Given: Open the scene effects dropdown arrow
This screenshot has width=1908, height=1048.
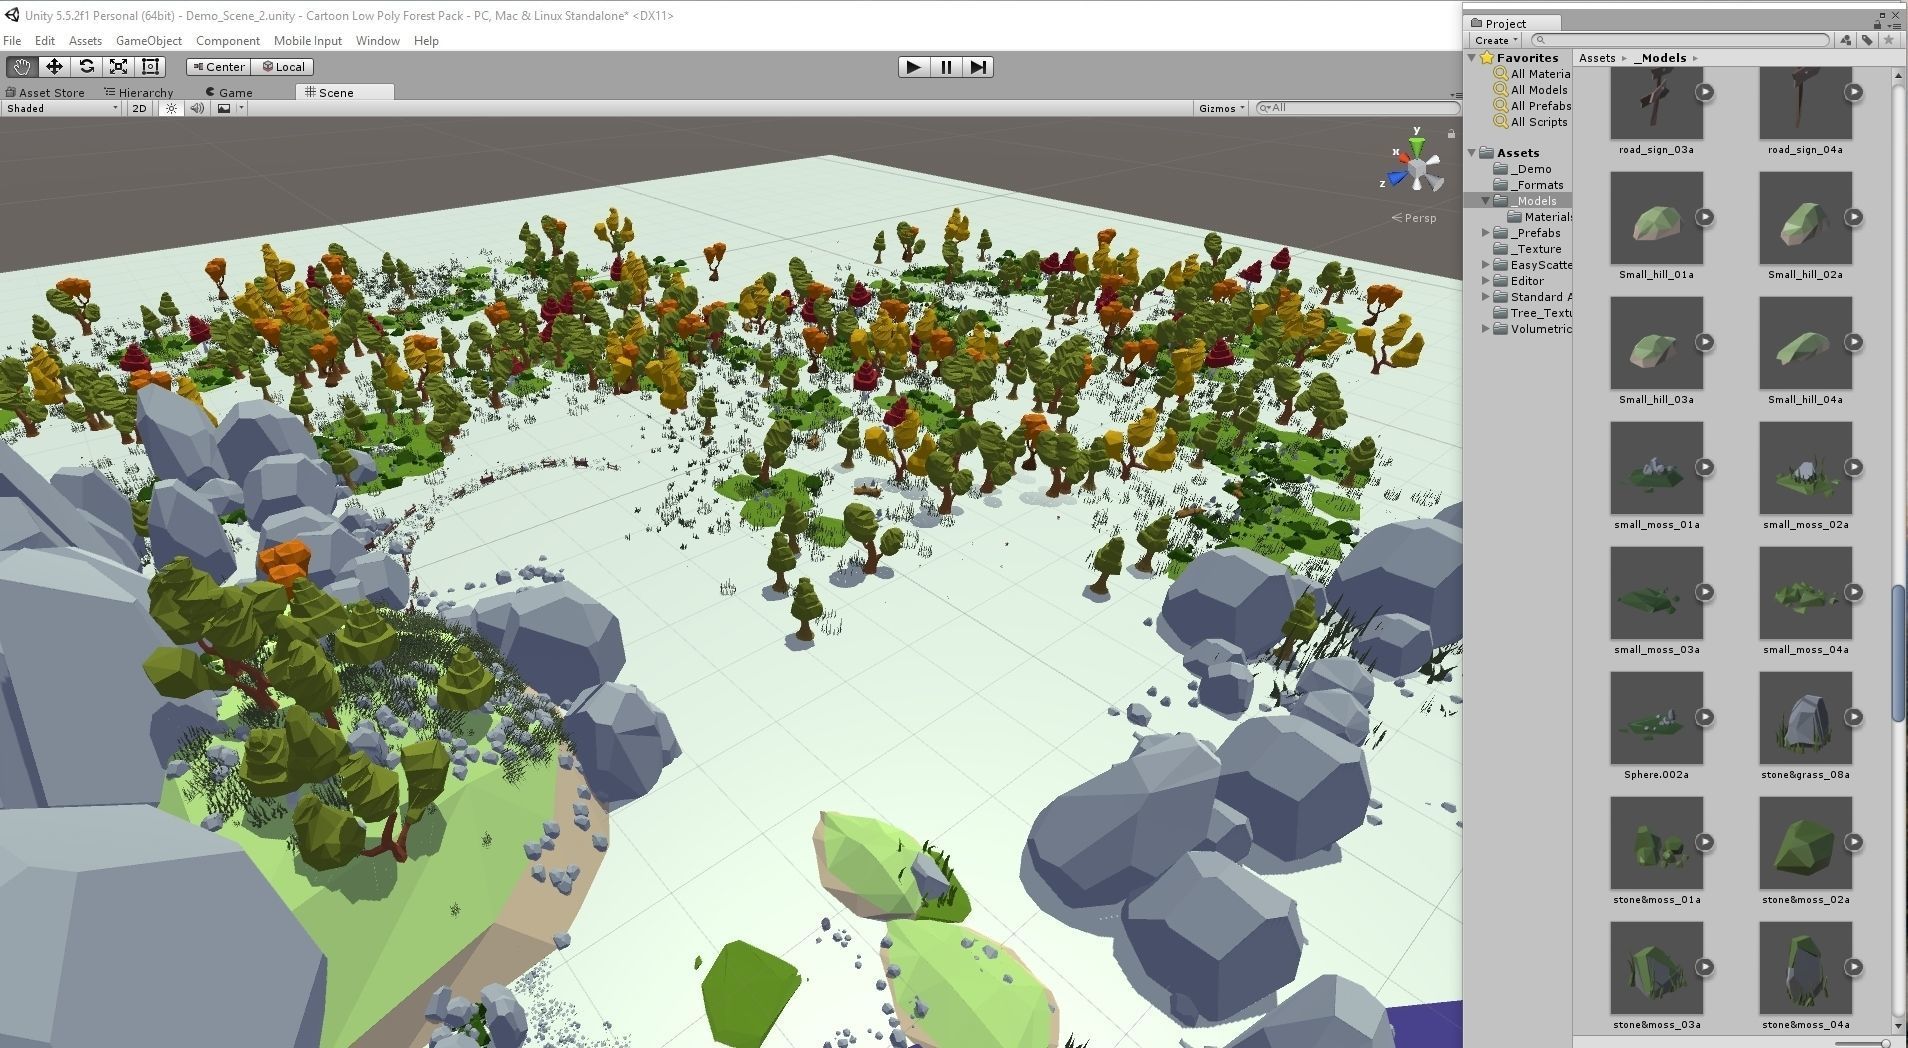Looking at the screenshot, I should pos(241,108).
